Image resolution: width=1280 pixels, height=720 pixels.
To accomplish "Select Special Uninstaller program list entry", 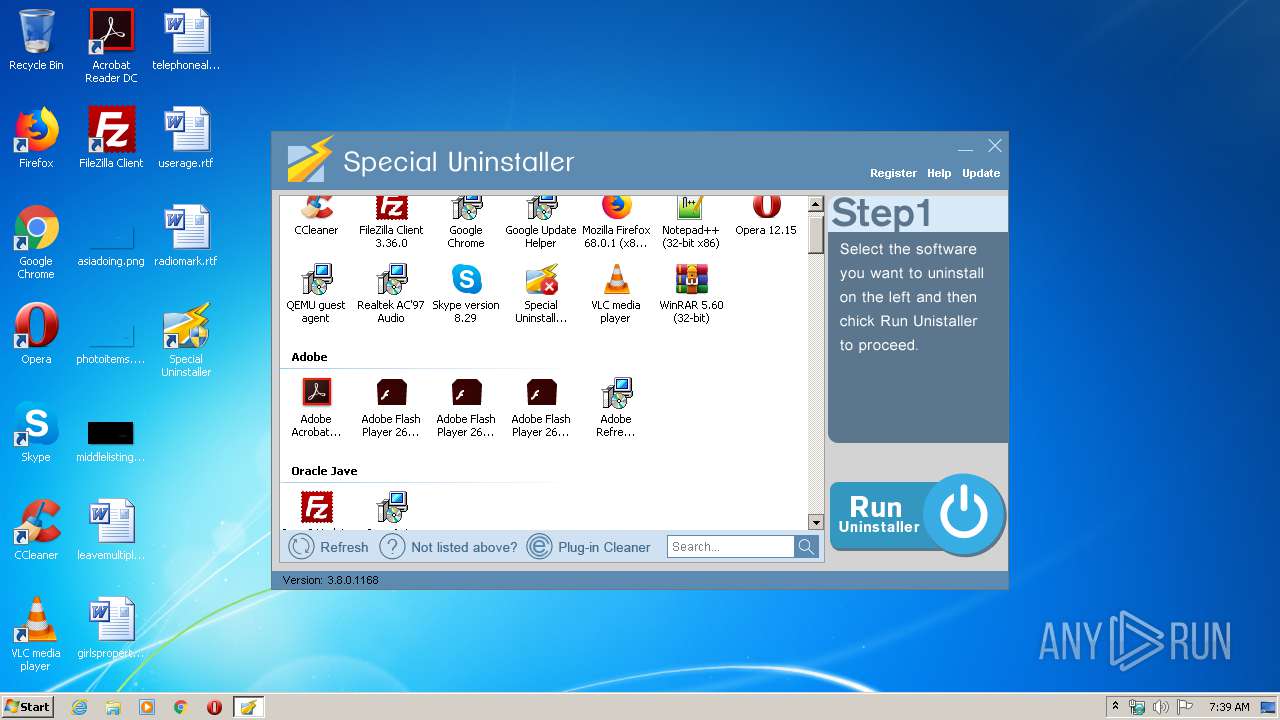I will tap(541, 294).
